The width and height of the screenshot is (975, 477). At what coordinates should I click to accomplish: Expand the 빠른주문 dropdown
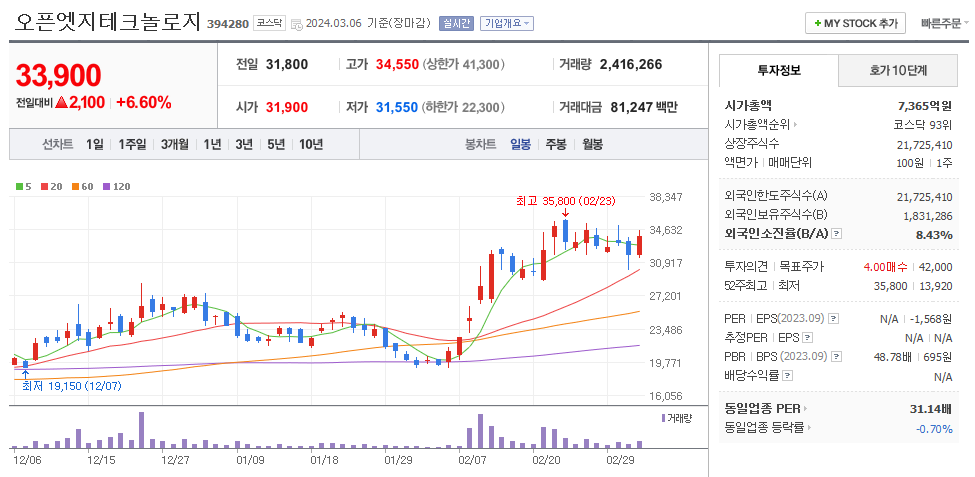(x=945, y=24)
